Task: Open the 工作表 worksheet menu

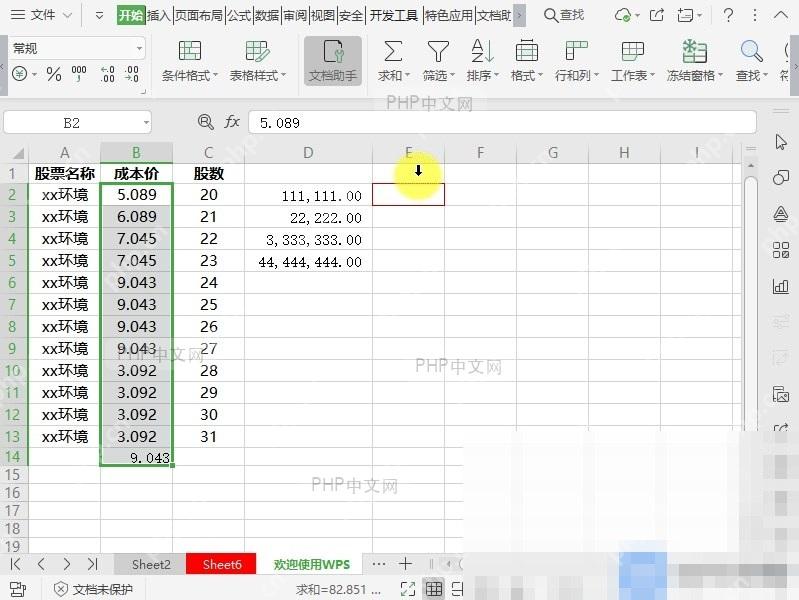Action: click(632, 61)
